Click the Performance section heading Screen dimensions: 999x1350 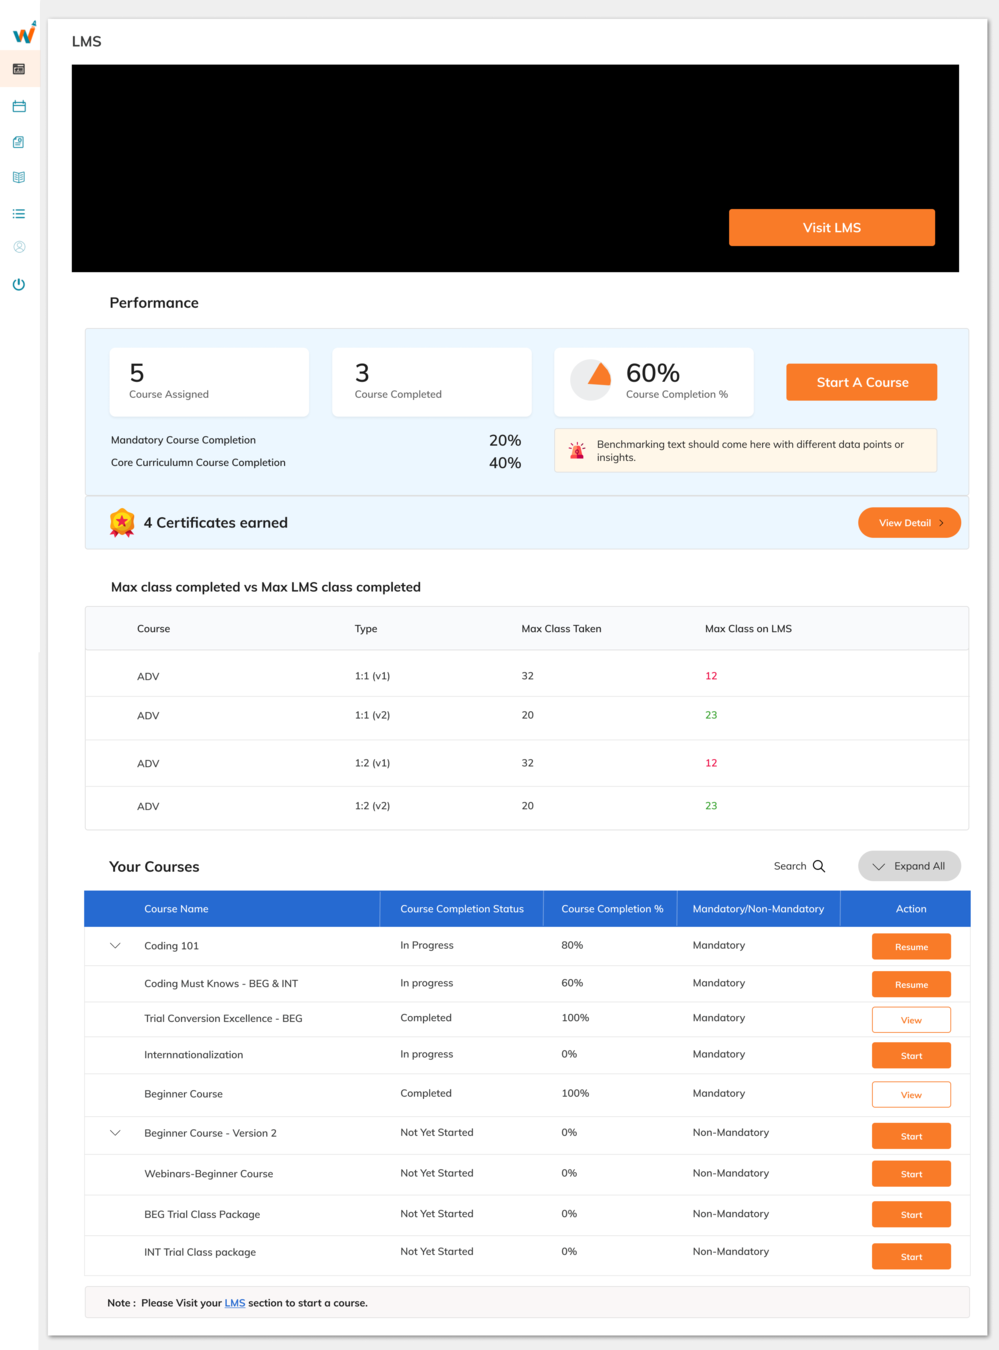154,303
